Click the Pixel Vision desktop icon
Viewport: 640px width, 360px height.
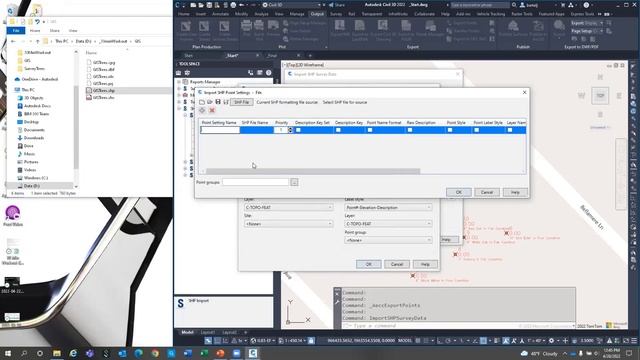(x=13, y=216)
